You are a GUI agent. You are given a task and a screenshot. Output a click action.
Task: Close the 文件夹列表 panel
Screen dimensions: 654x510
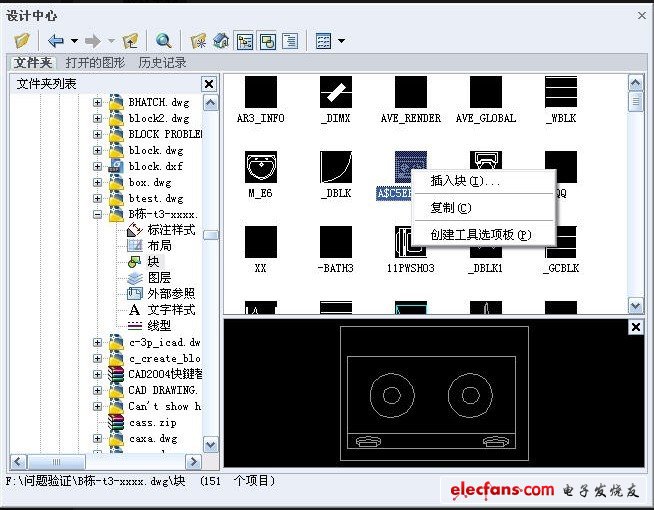pyautogui.click(x=208, y=84)
